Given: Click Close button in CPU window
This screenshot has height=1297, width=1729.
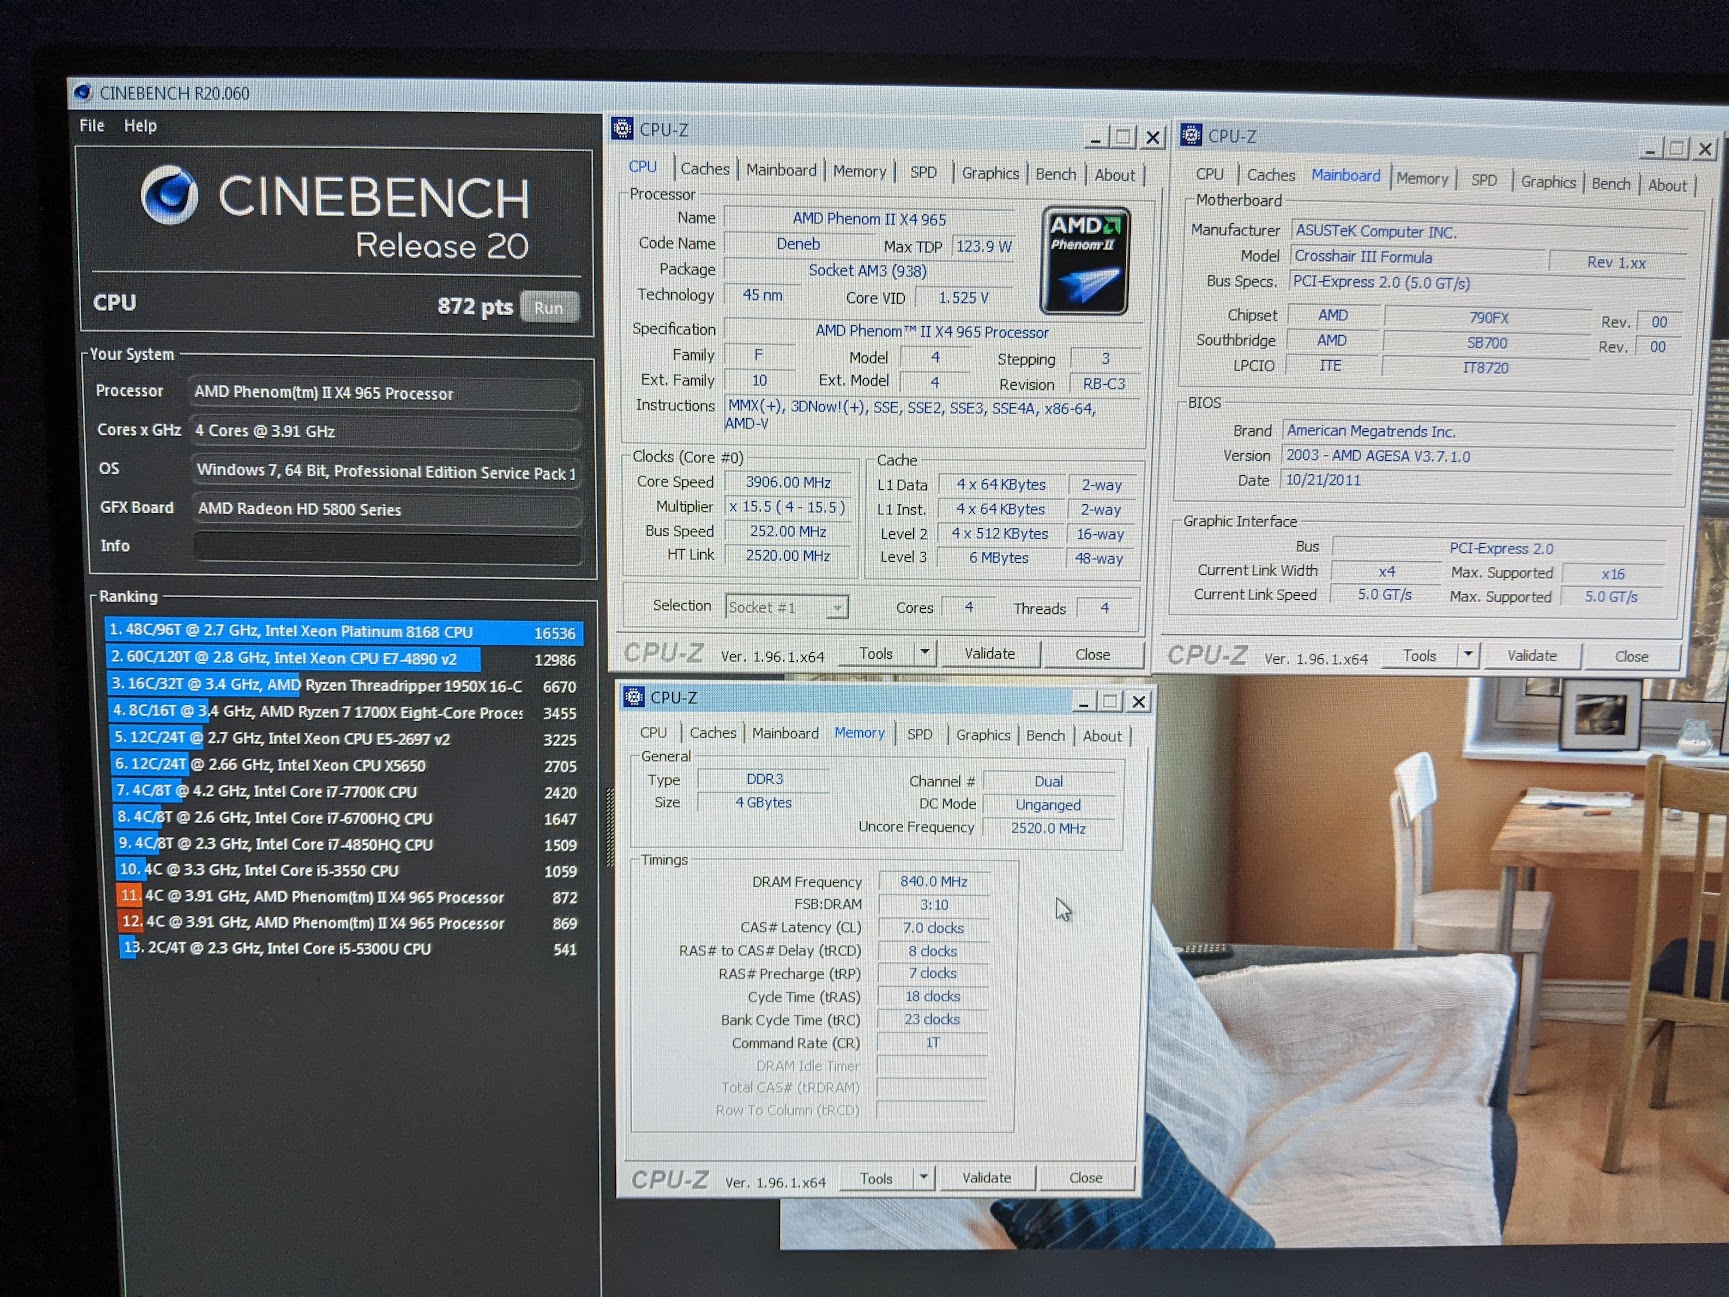Looking at the screenshot, I should 1093,655.
